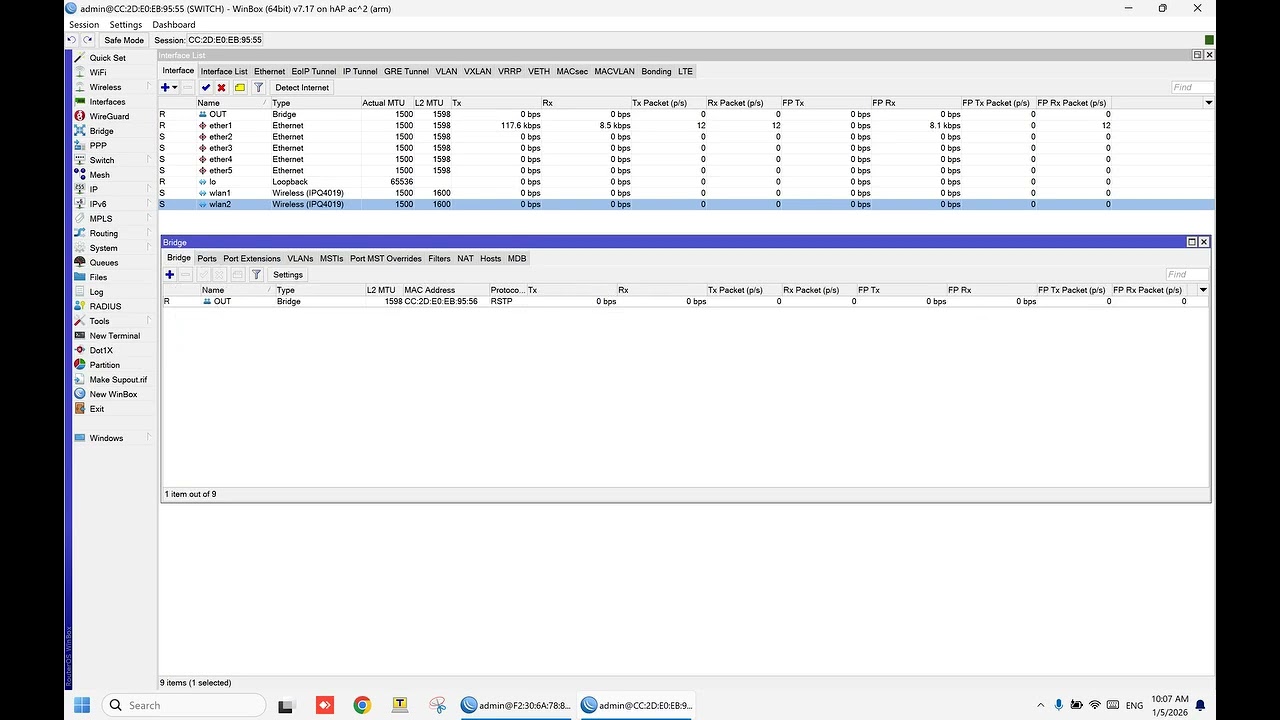The width and height of the screenshot is (1280, 720).
Task: Switch to the VLANs tab in Bridge
Action: [x=300, y=258]
